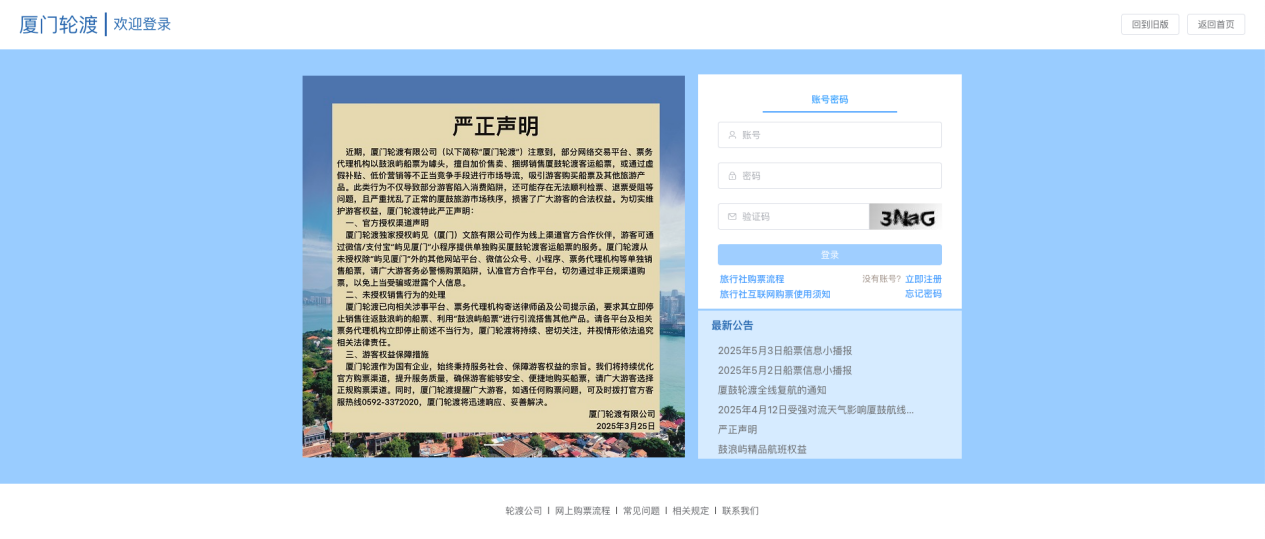Open 旅行社互联网购票使用须知 link

(775, 294)
